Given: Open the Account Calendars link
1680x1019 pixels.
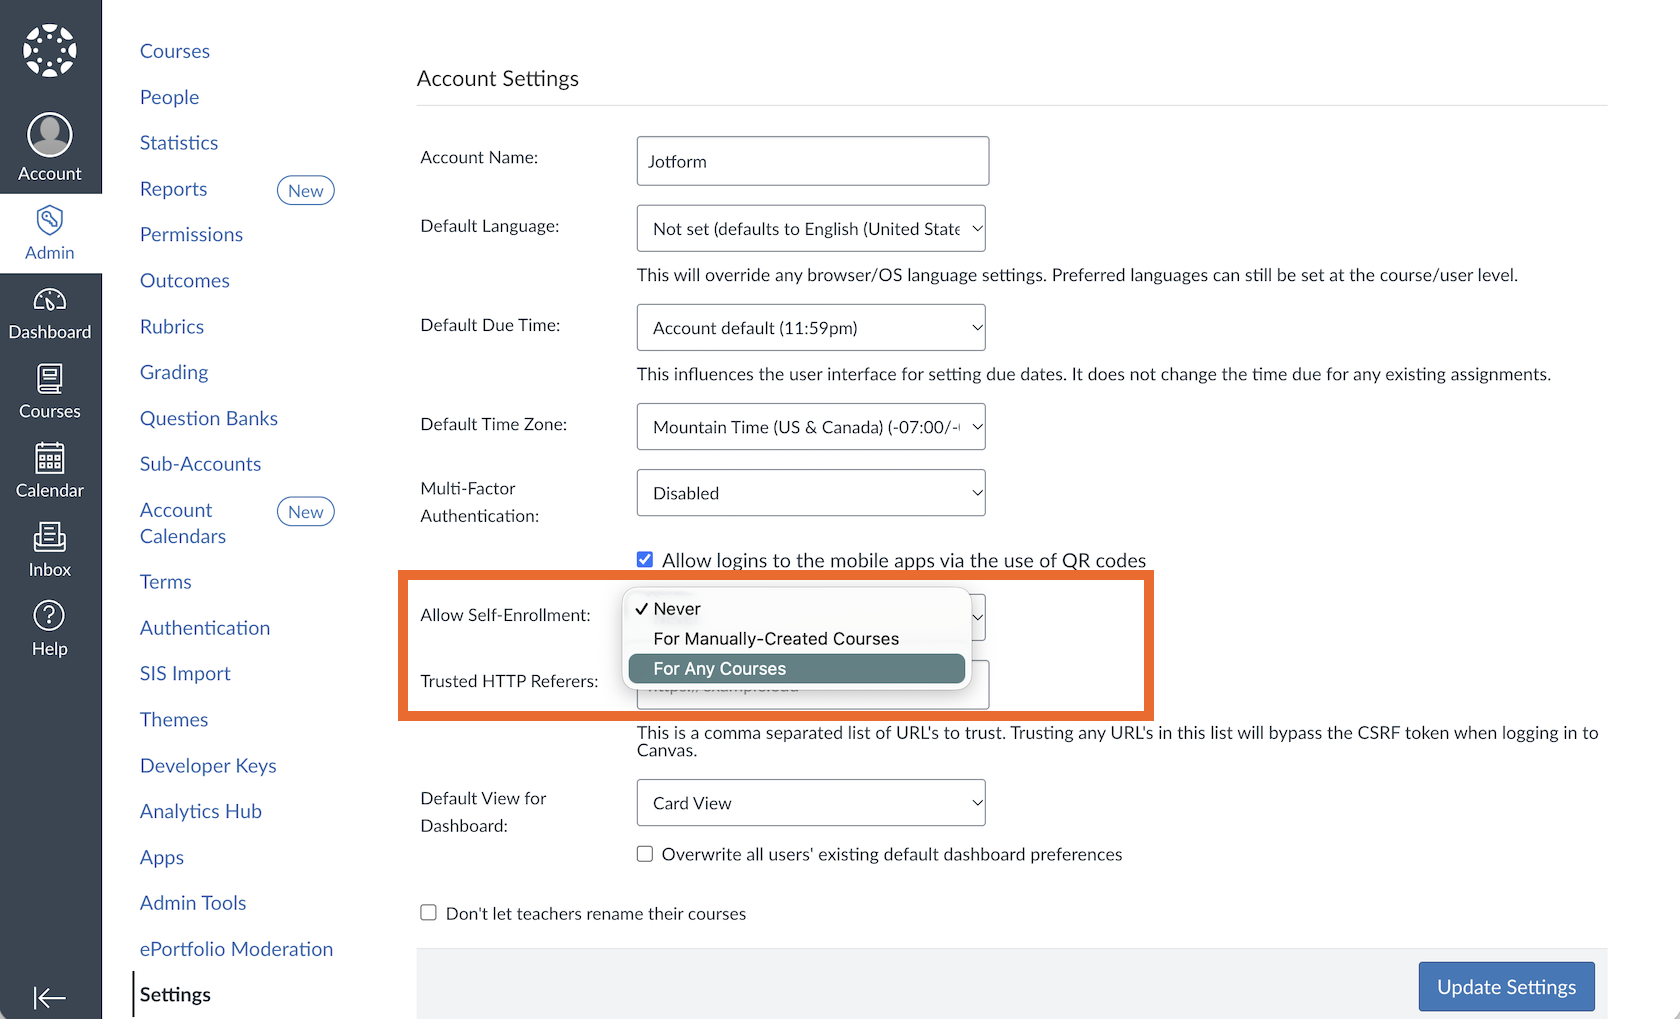Looking at the screenshot, I should click(183, 523).
